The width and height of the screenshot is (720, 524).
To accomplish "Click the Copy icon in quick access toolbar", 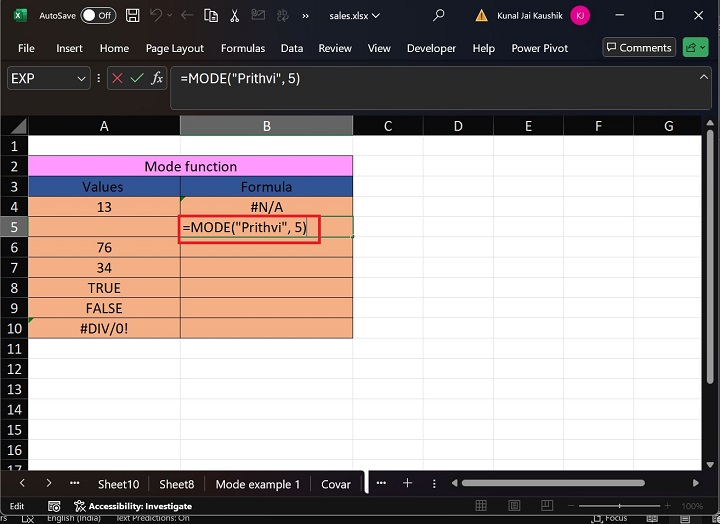I will click(211, 16).
